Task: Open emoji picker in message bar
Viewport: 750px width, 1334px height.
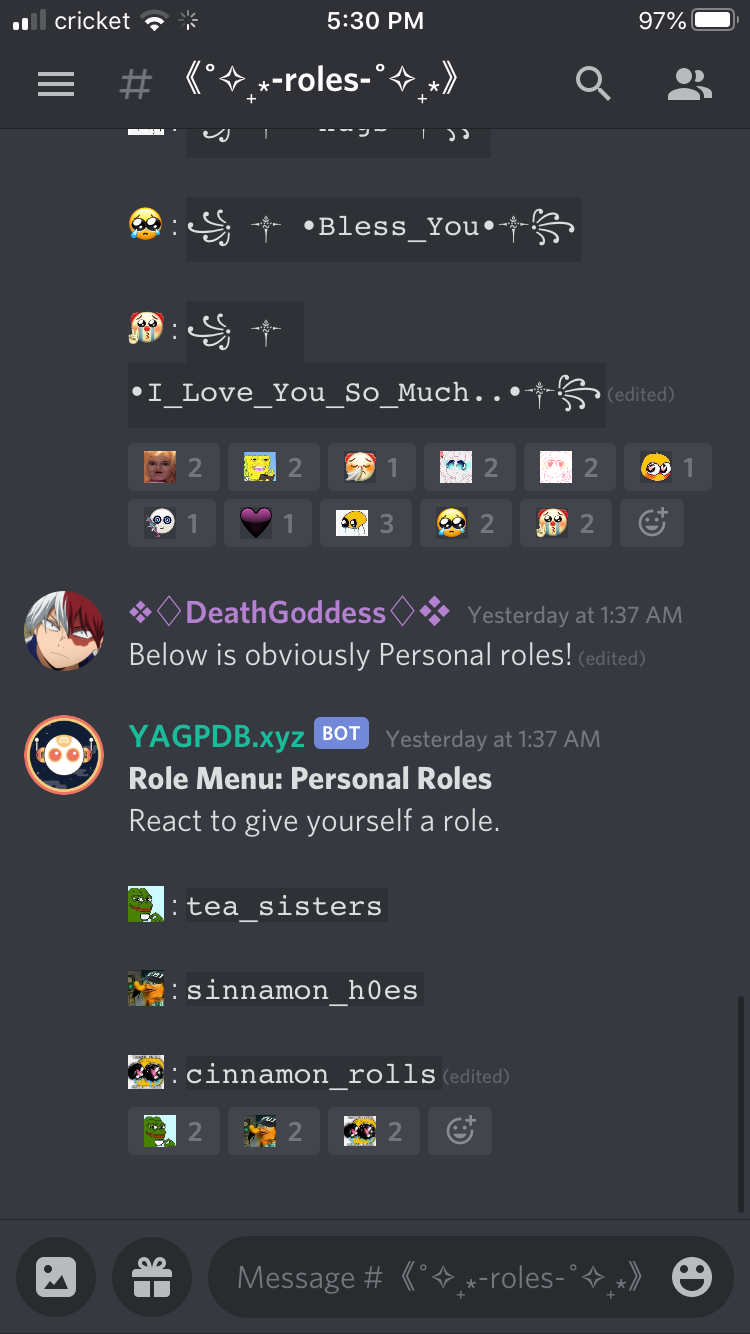Action: coord(692,1277)
